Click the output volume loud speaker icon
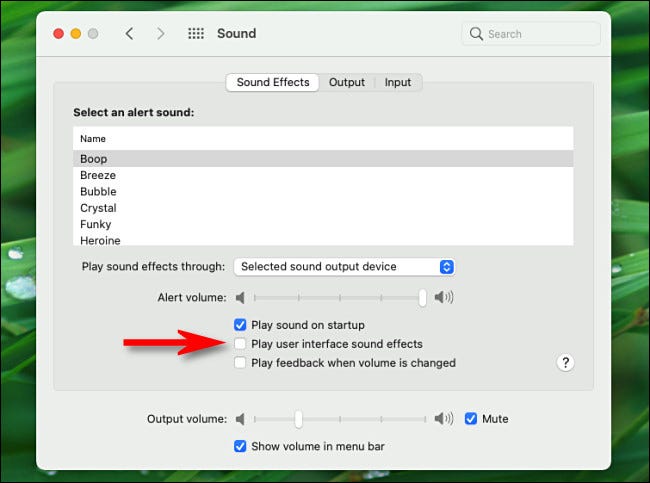Viewport: 650px width, 483px height. [444, 419]
